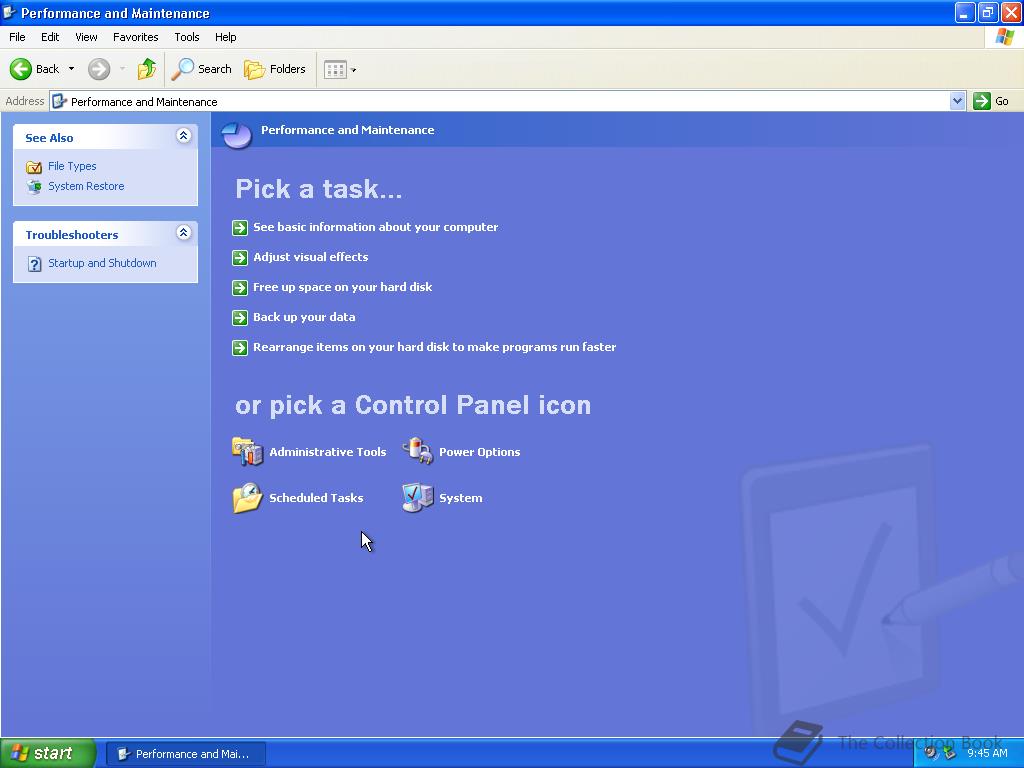Image resolution: width=1024 pixels, height=768 pixels.
Task: Open the Search pane
Action: [x=201, y=69]
